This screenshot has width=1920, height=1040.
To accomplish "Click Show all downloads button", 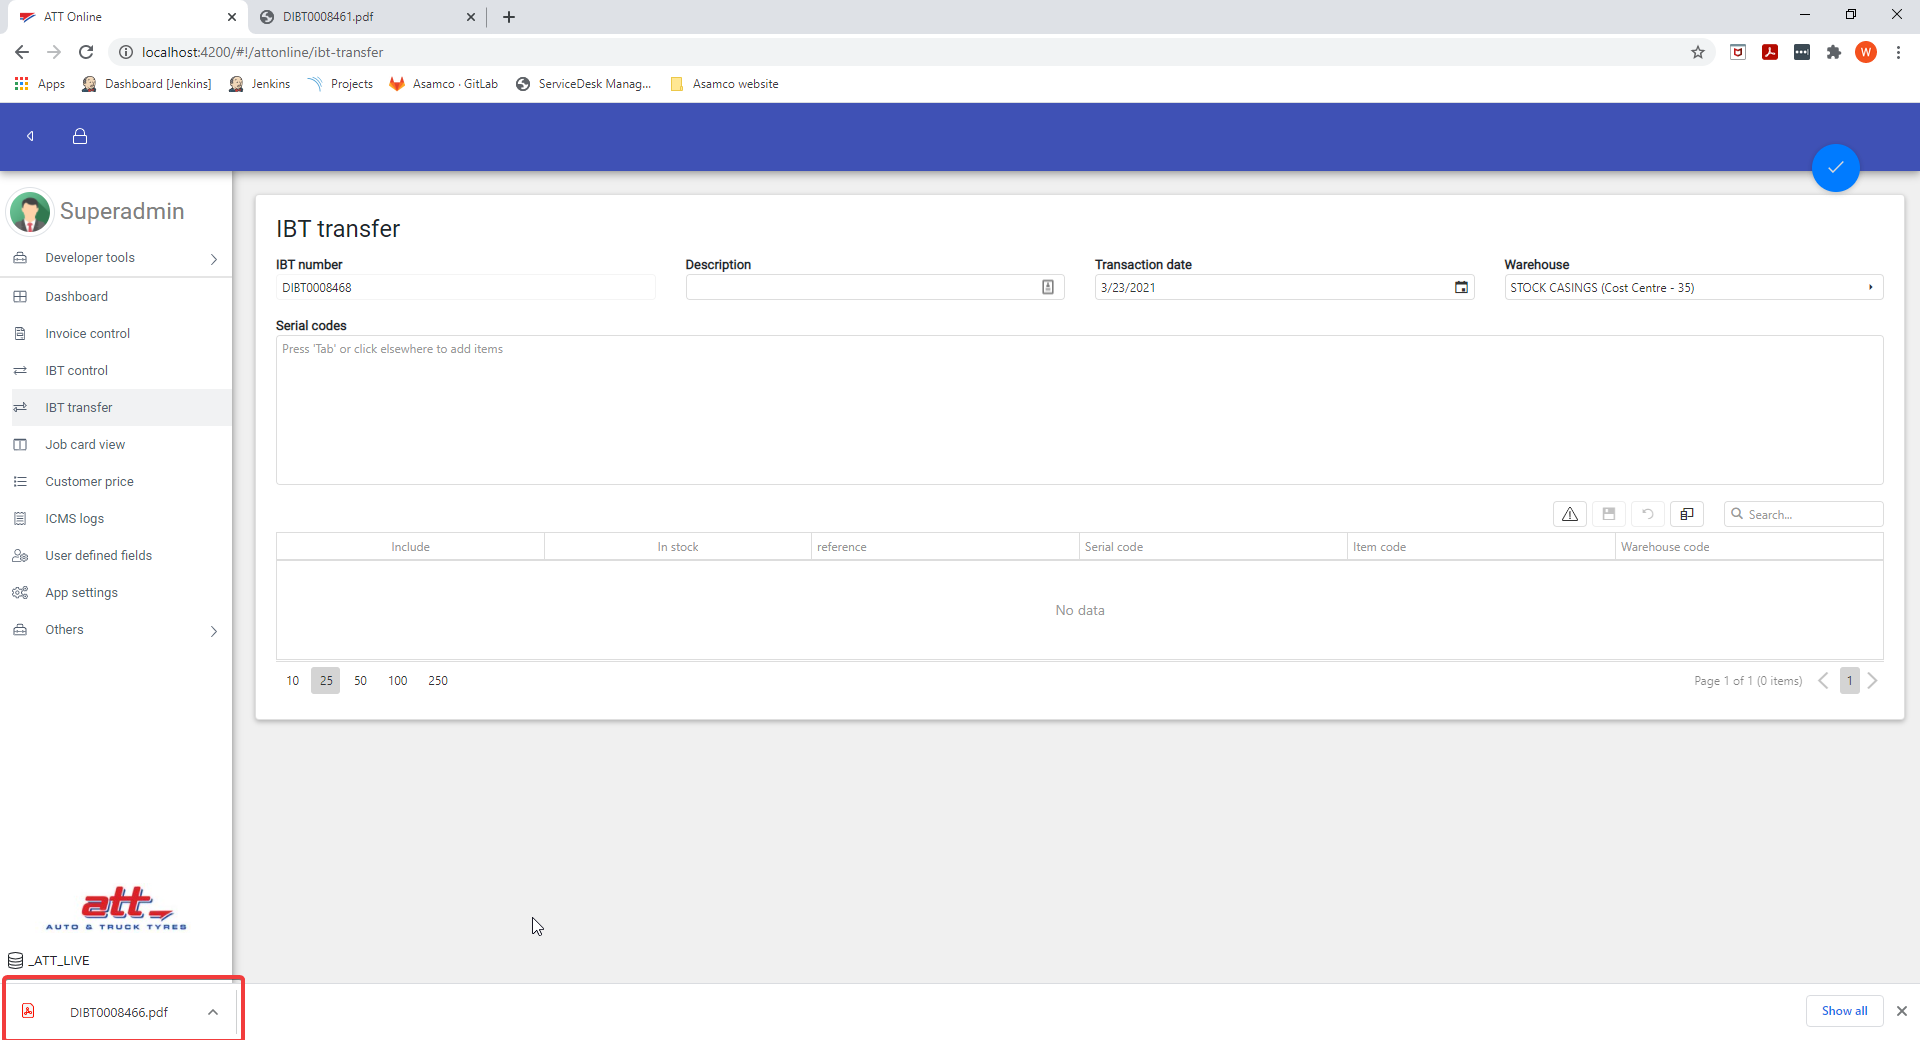I will (1843, 1011).
